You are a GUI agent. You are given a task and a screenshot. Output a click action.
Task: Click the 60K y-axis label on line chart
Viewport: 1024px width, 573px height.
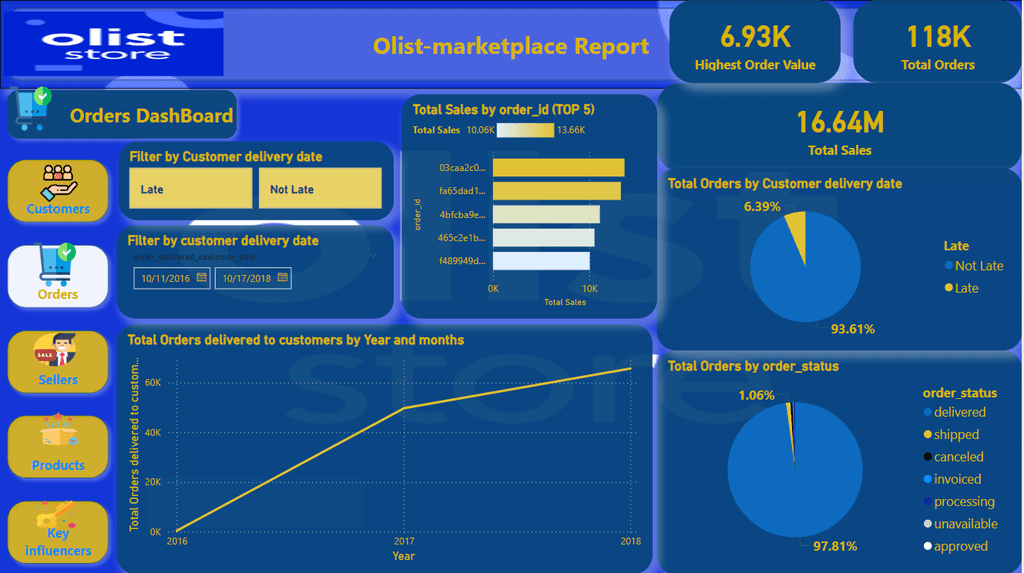coord(153,383)
